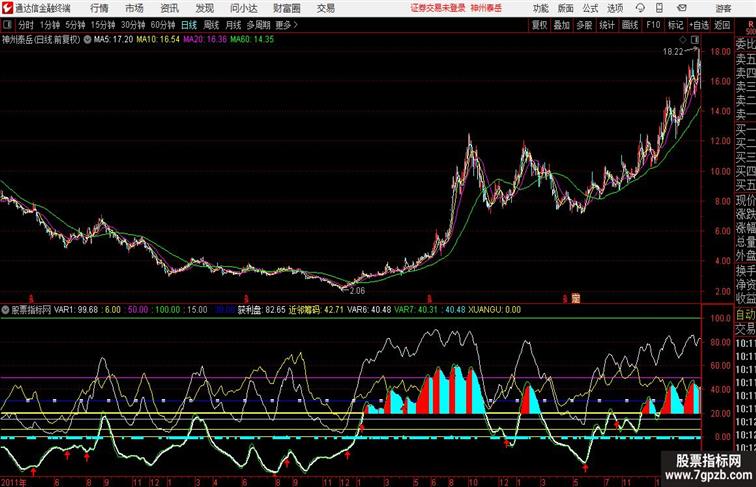
Task: Click the 多股 multi-stock button
Action: click(584, 25)
